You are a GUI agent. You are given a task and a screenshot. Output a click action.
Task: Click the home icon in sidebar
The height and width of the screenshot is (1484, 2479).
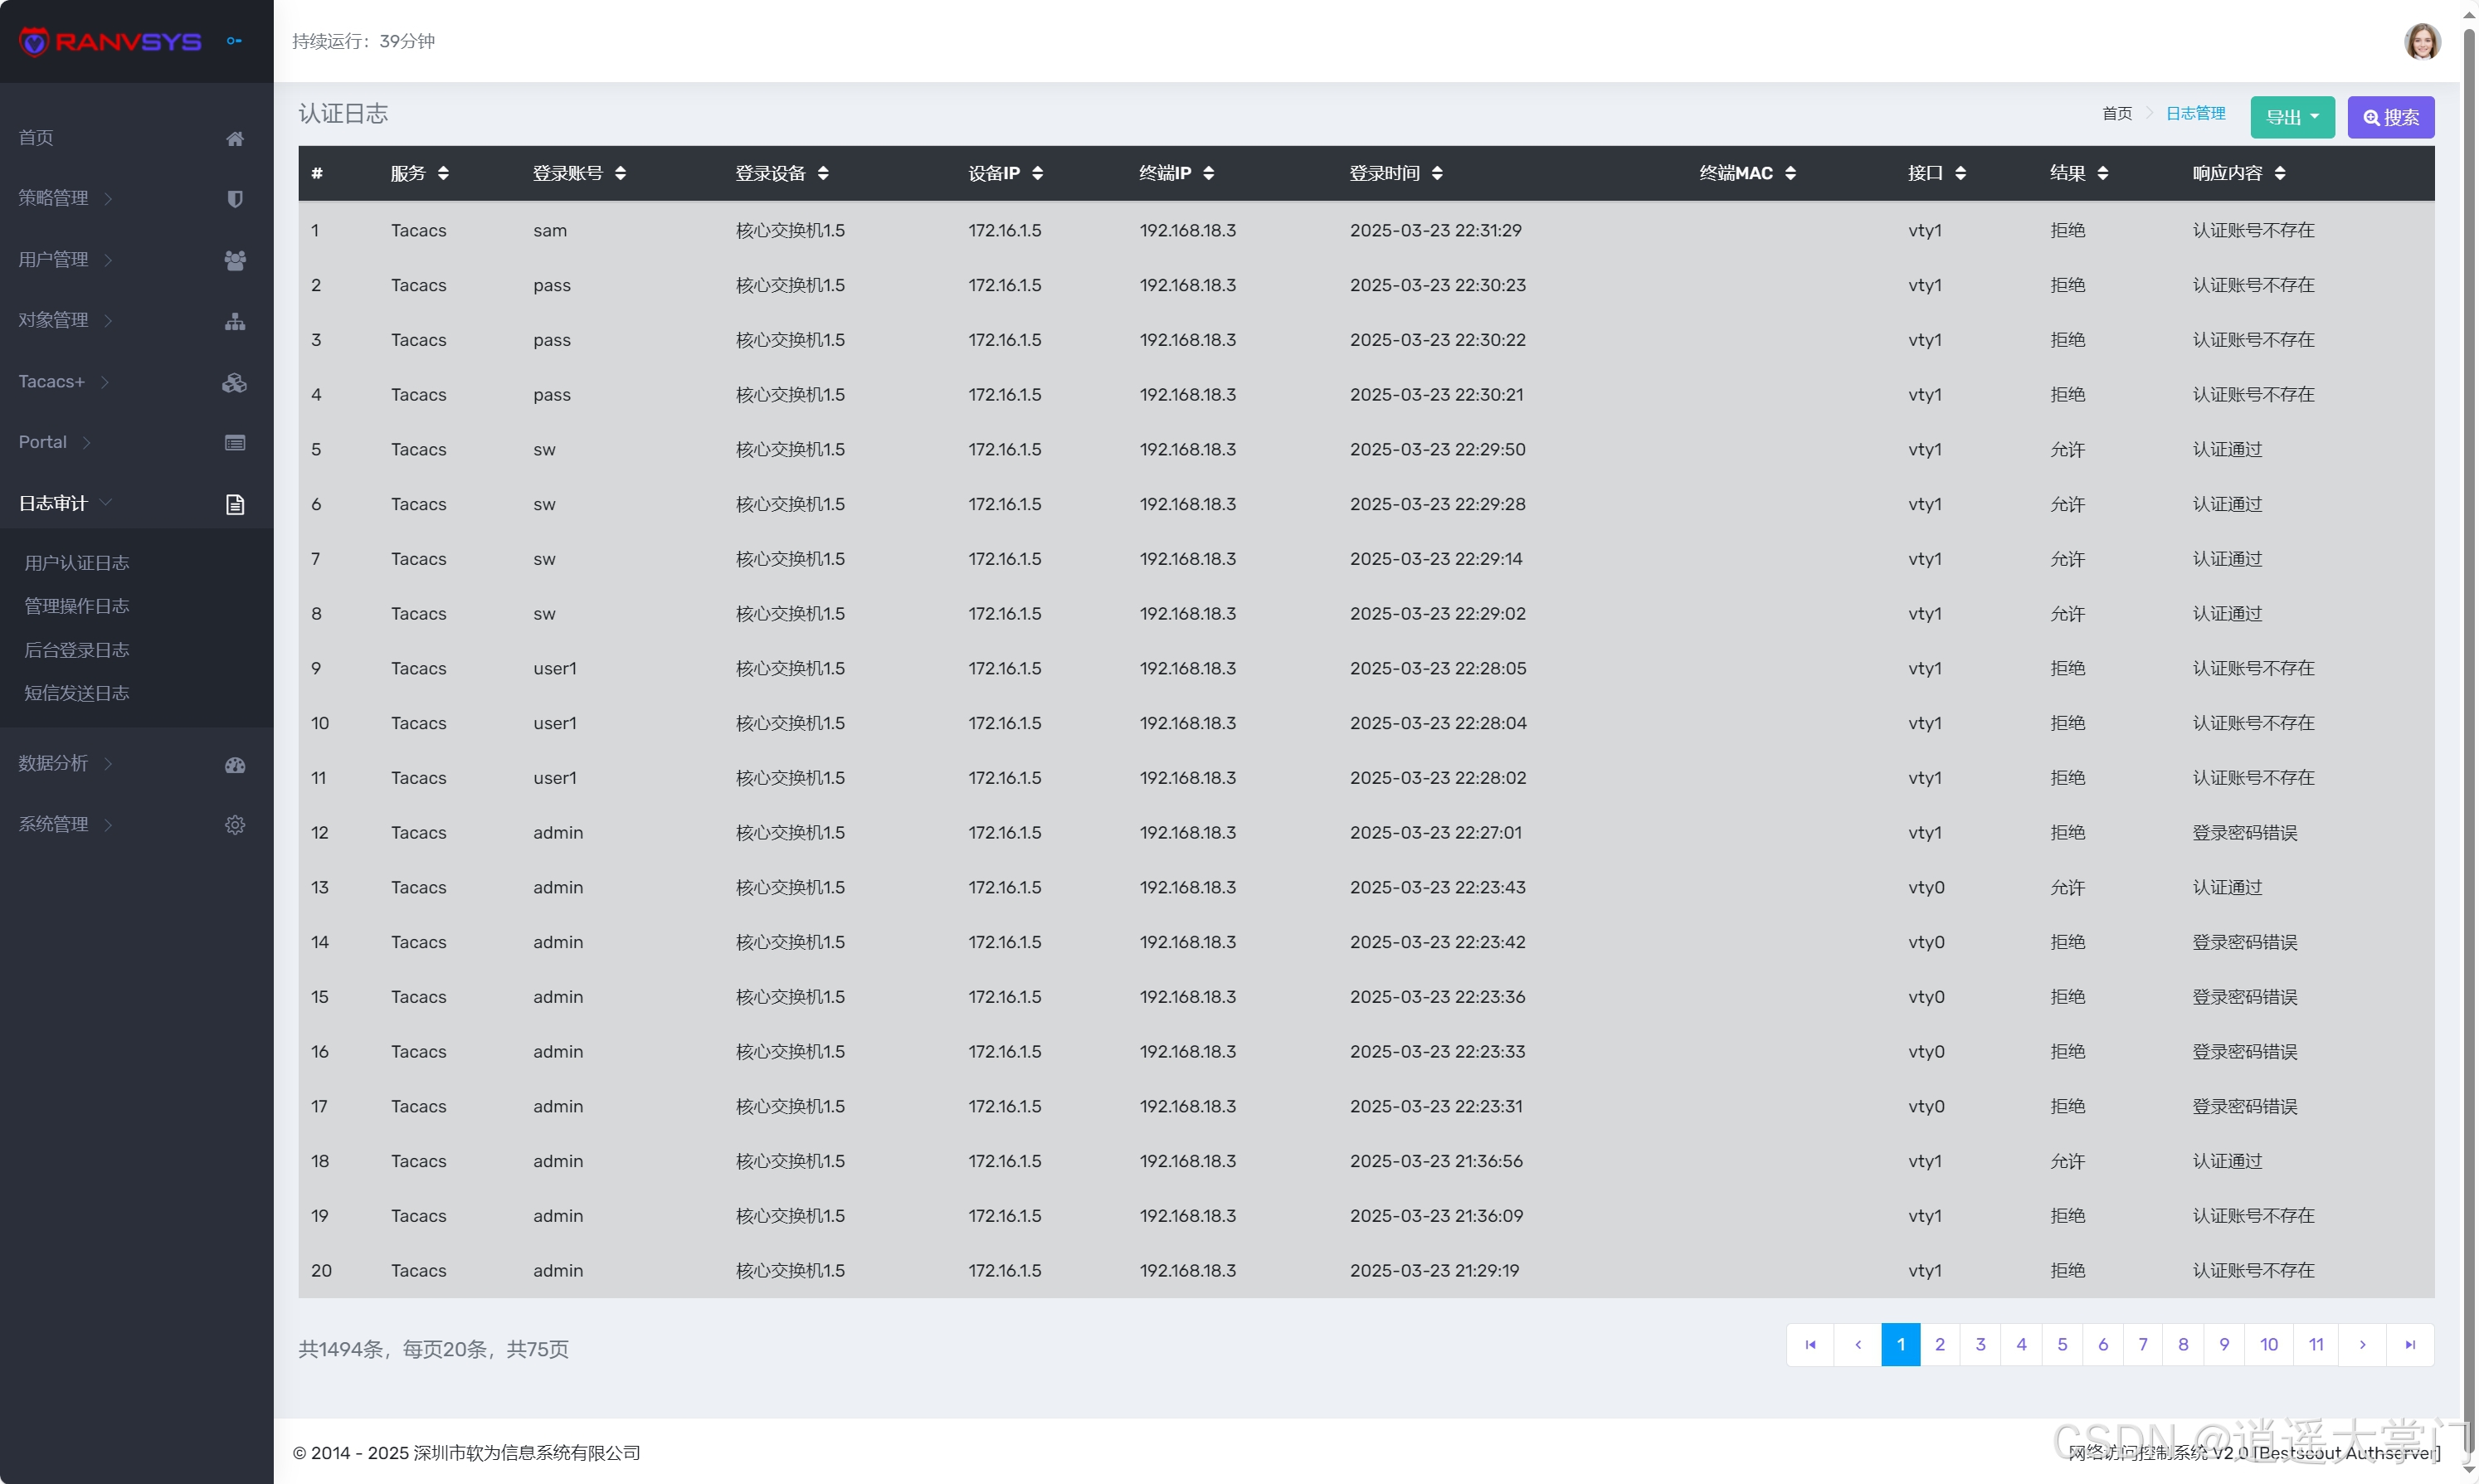point(235,138)
